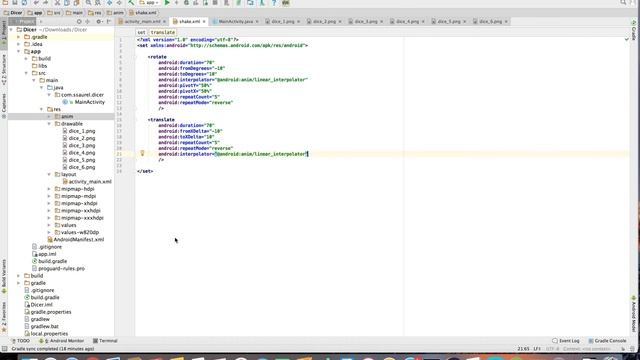640x360 pixels.
Task: Select AndroidManifest.xml in the project tree
Action: [75, 240]
